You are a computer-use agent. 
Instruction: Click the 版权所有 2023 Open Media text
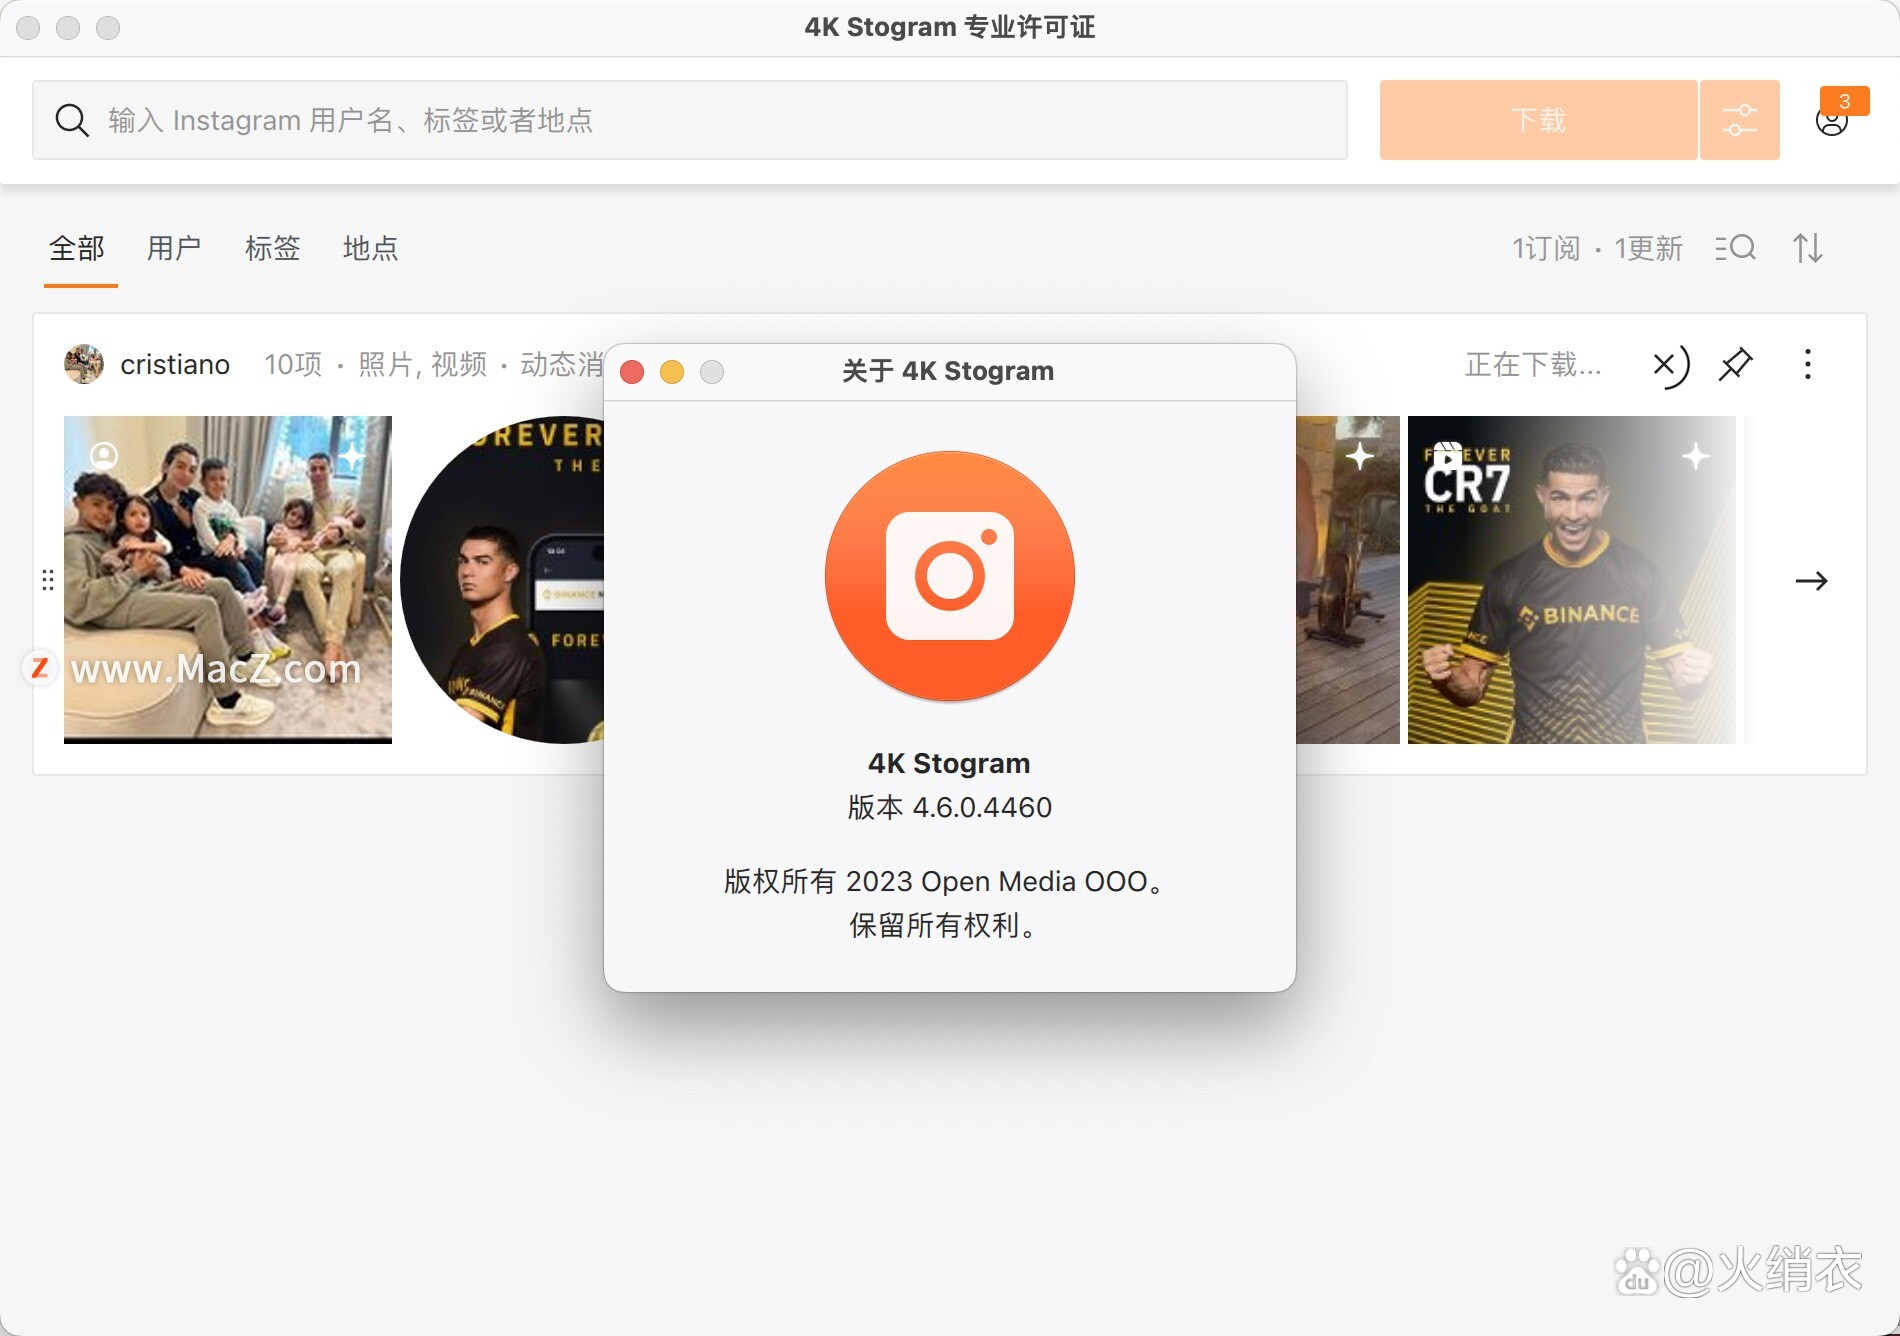tap(943, 881)
